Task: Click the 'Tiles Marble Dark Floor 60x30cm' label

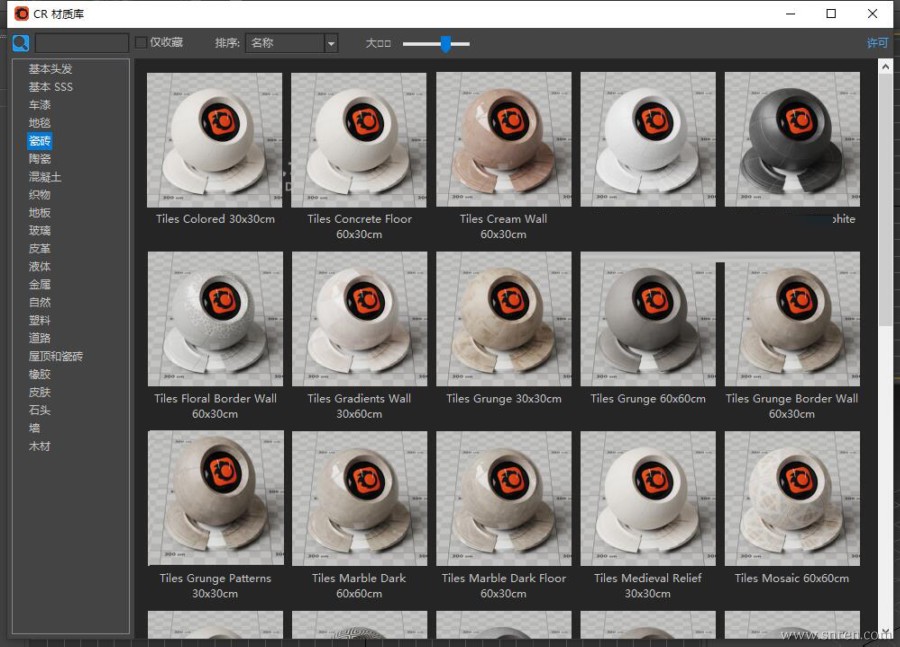Action: [503, 586]
